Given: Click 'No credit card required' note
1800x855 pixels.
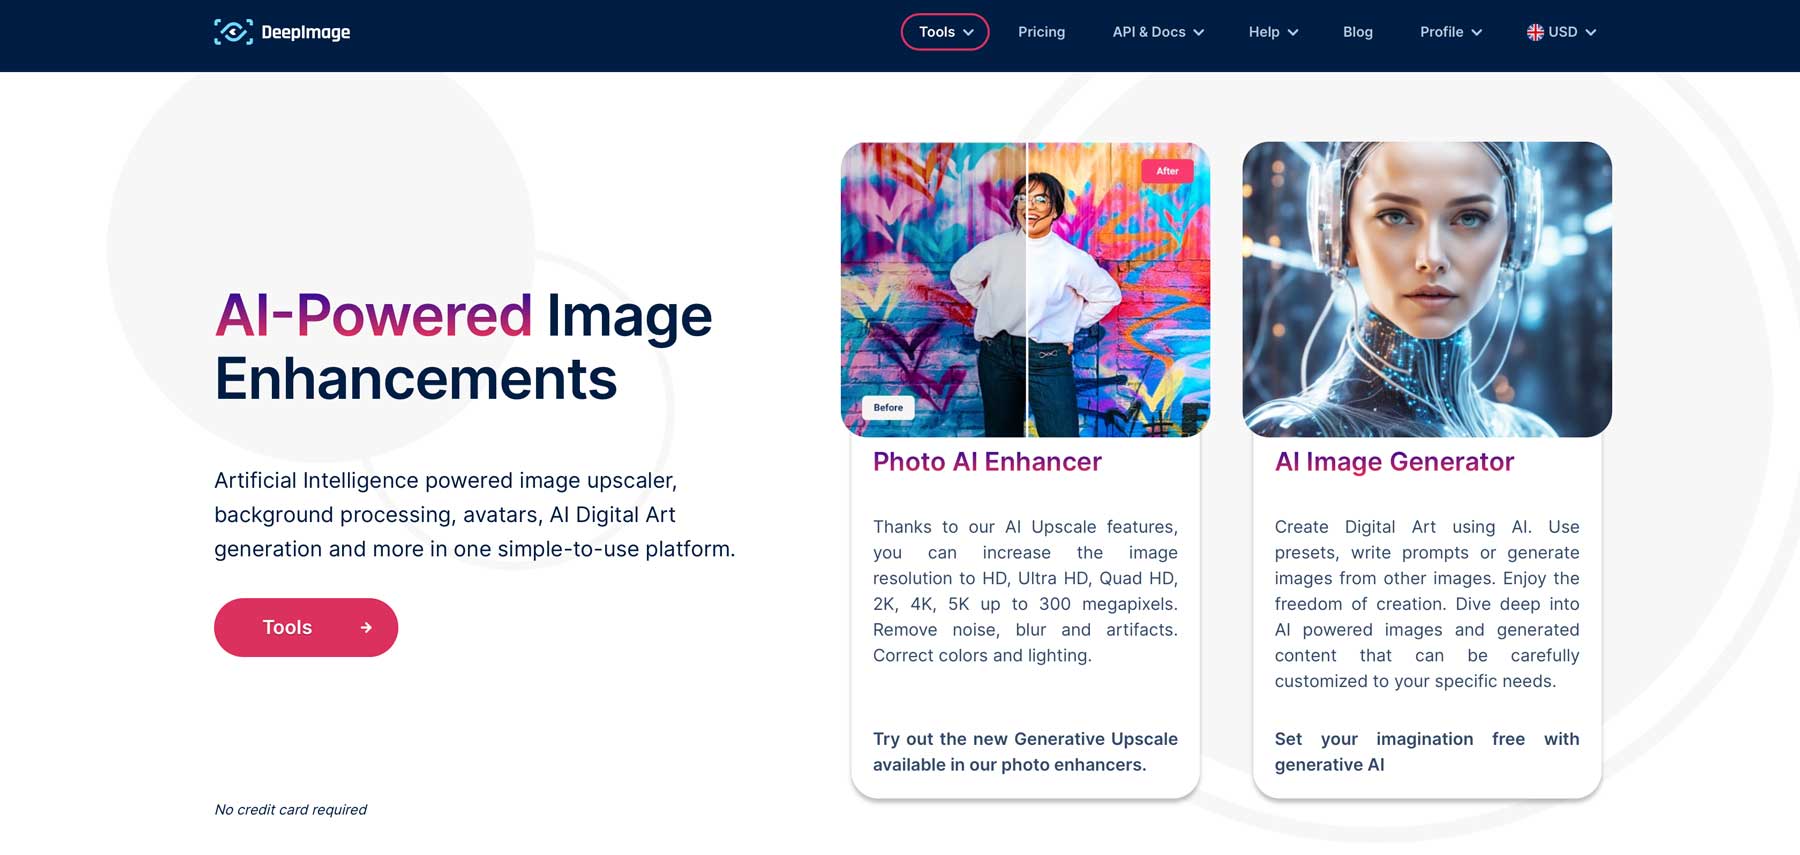Looking at the screenshot, I should point(291,810).
